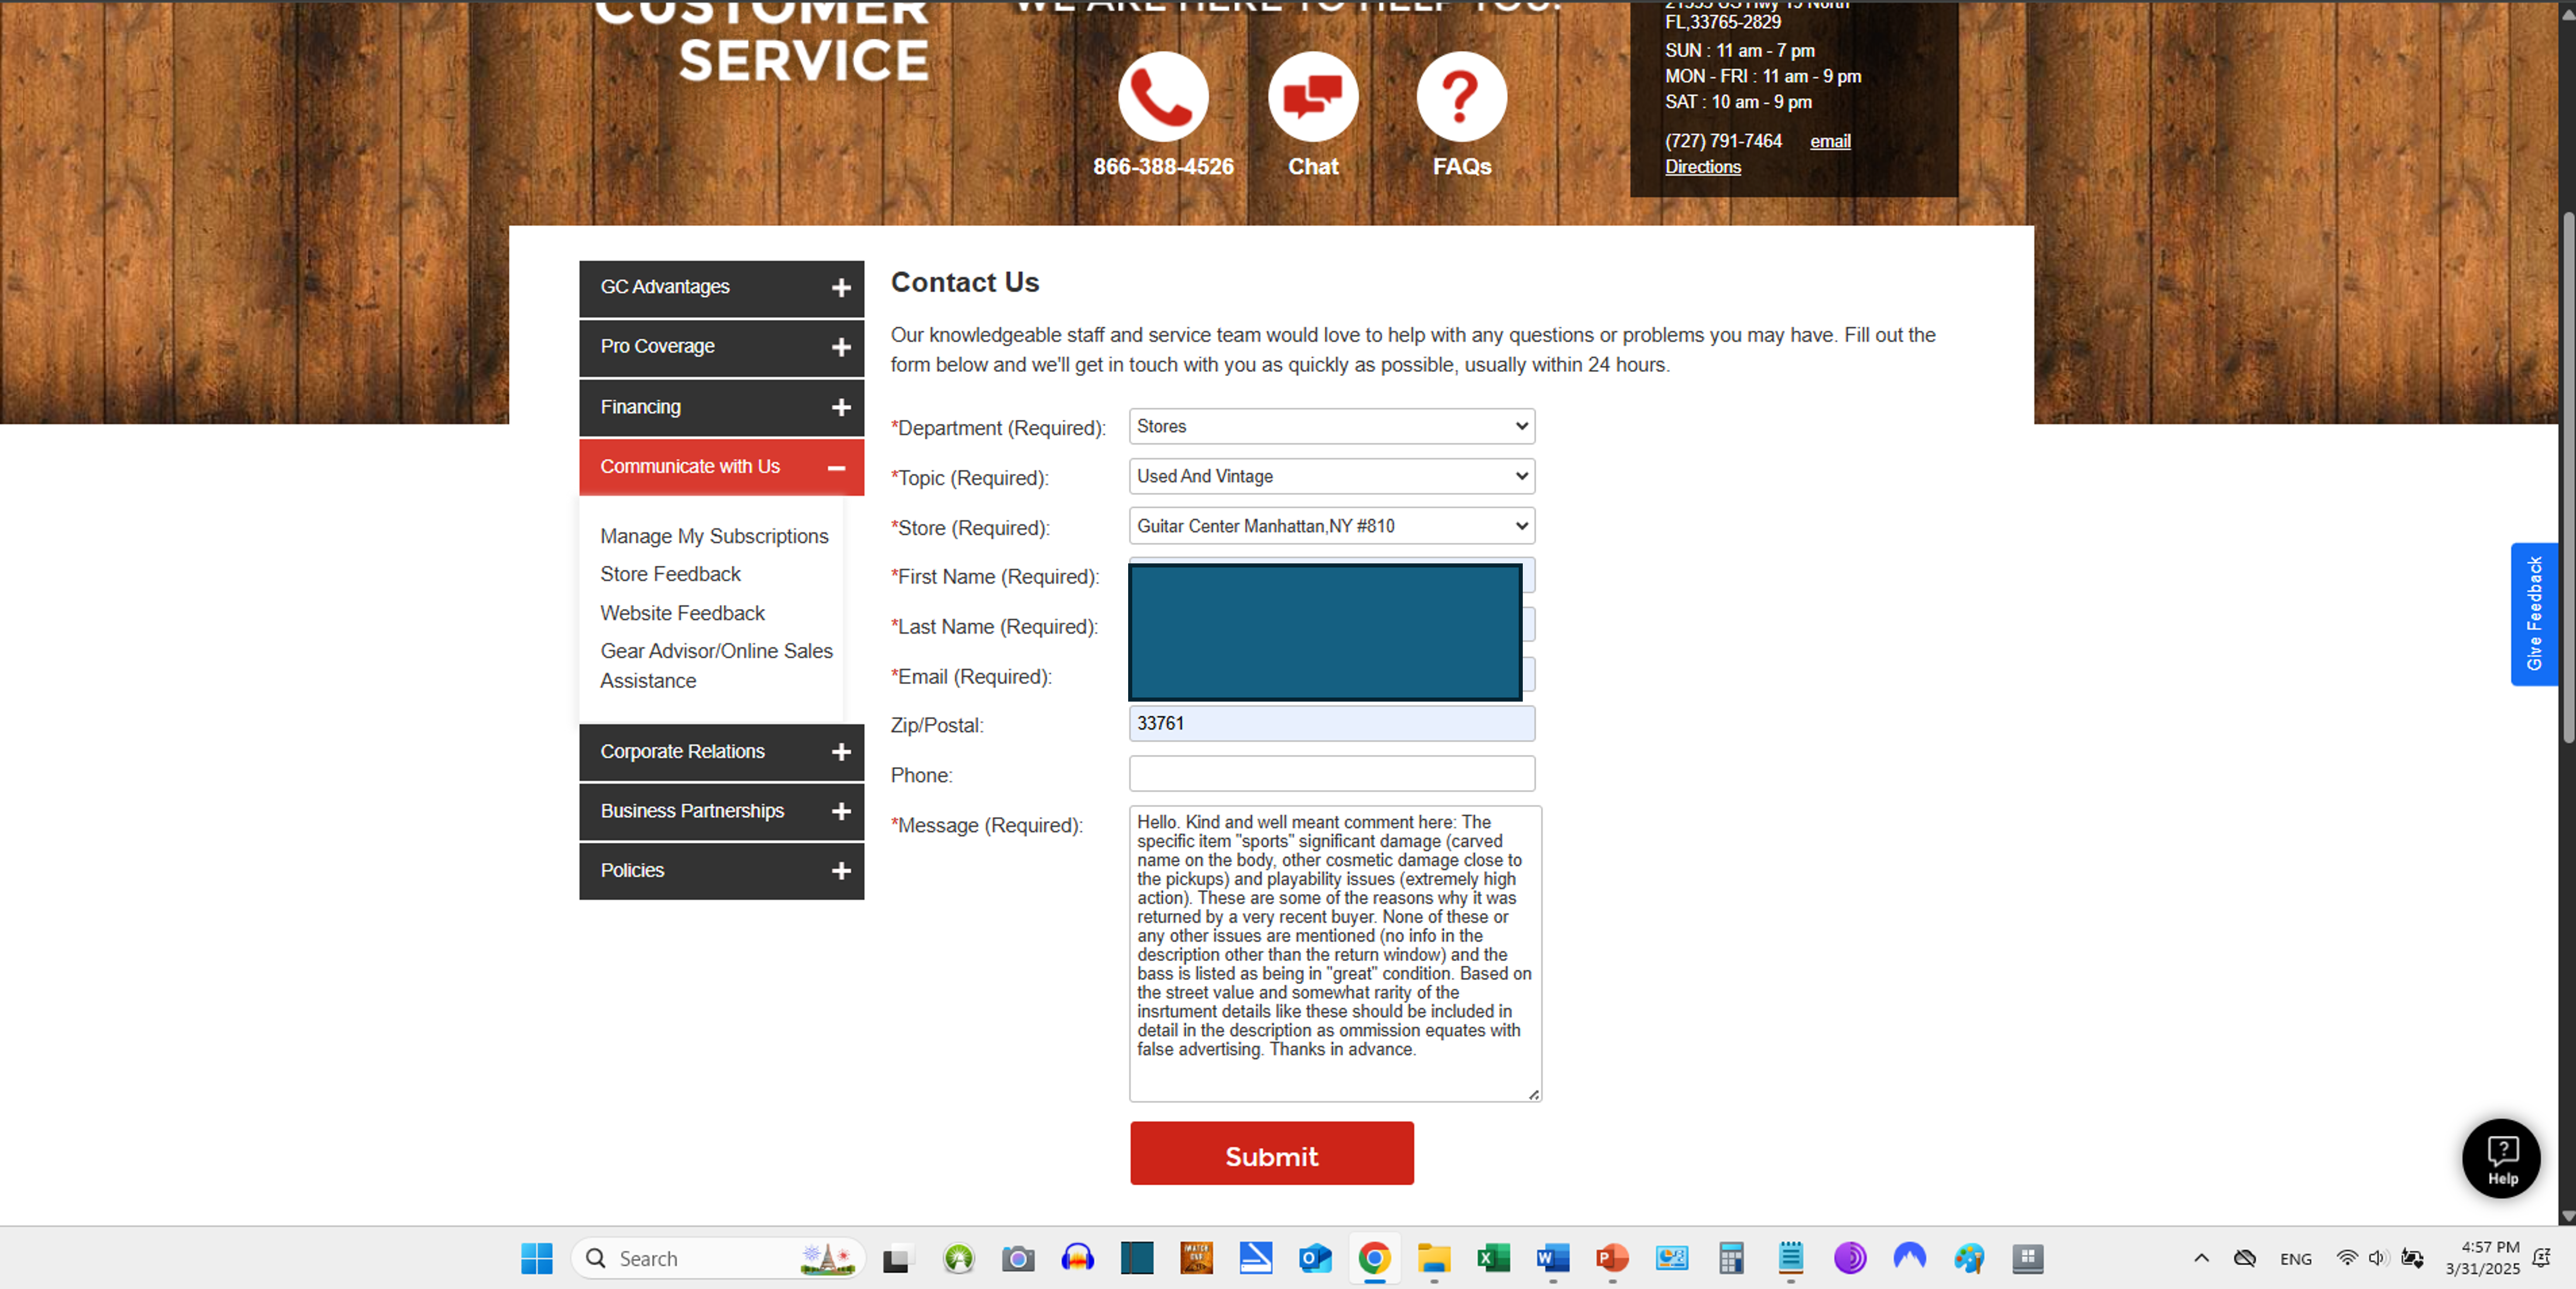
Task: Open the Department dropdown
Action: 1332,426
